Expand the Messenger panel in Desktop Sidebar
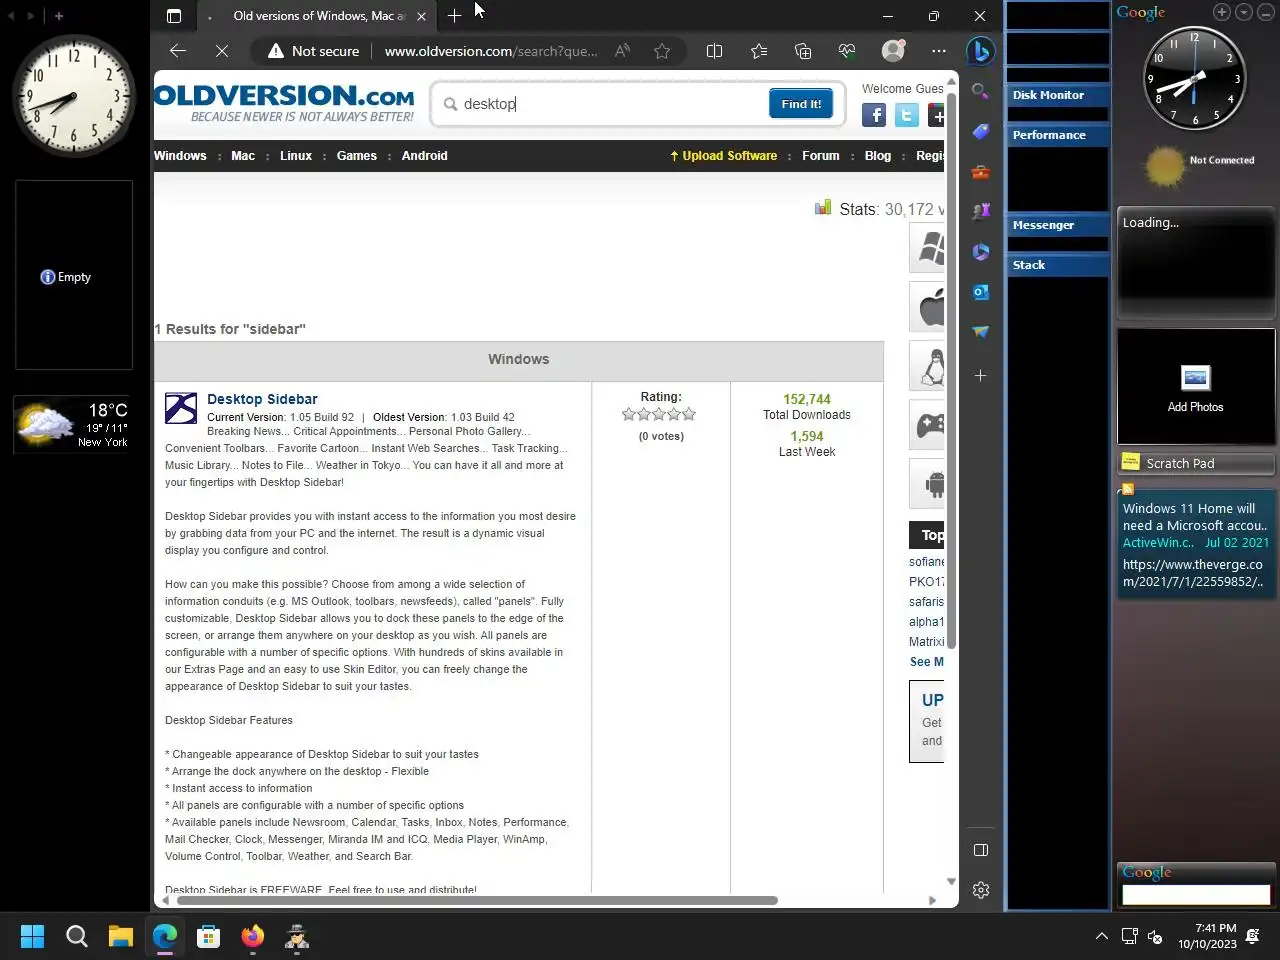 point(1058,225)
